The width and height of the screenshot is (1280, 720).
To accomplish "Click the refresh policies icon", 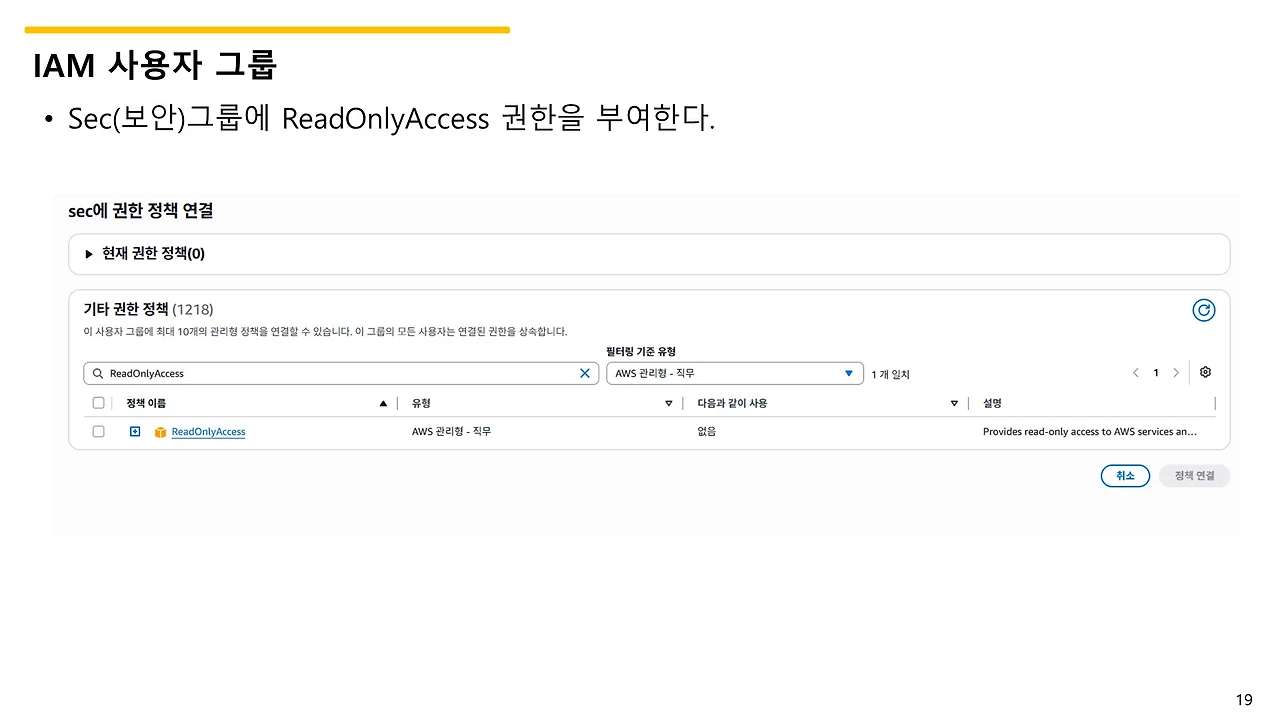I will pyautogui.click(x=1204, y=310).
